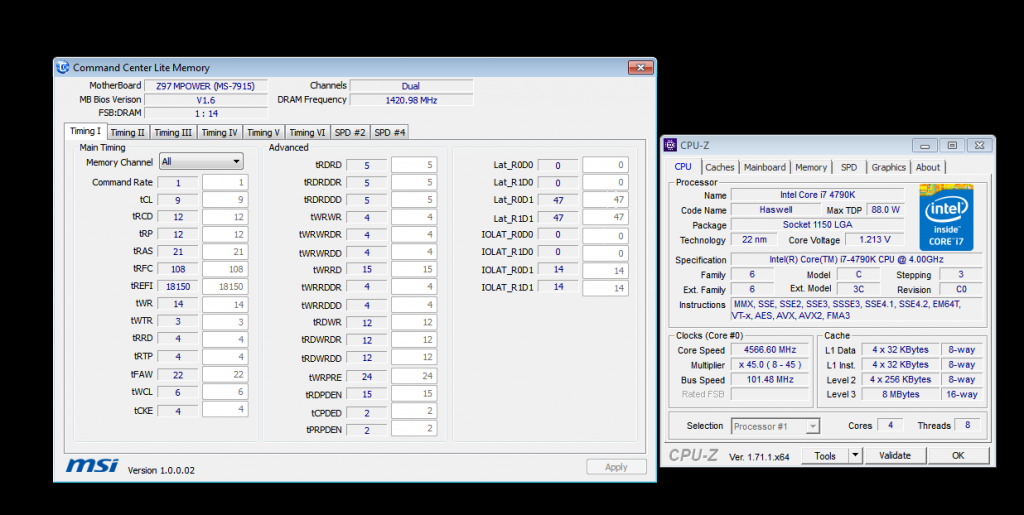Open the SPD #4 tab
1024x515 pixels.
coord(389,133)
